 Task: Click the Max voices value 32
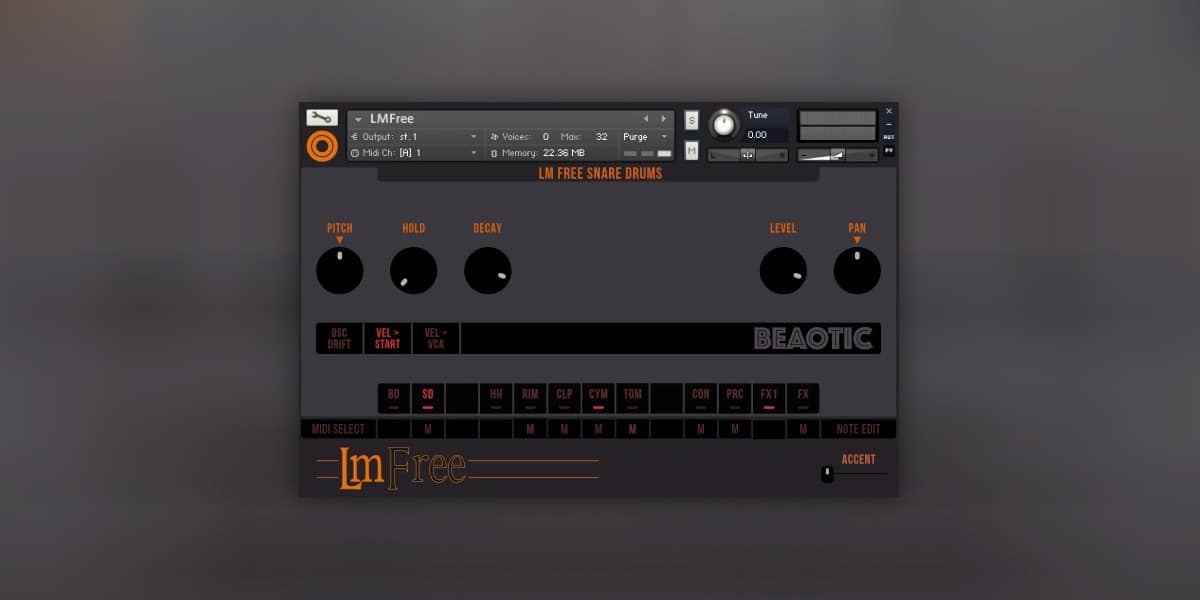tap(601, 136)
